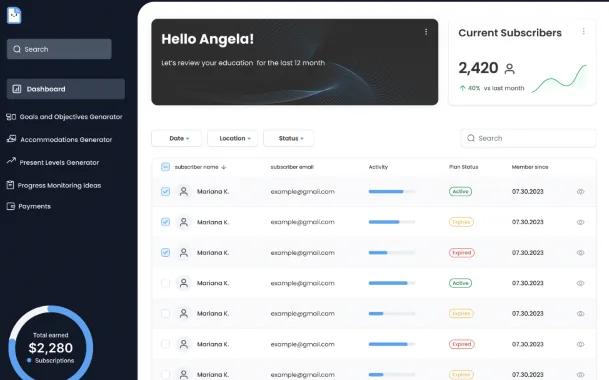Click the eye icon in the fifth subscriber row
The height and width of the screenshot is (380, 609).
(x=580, y=314)
